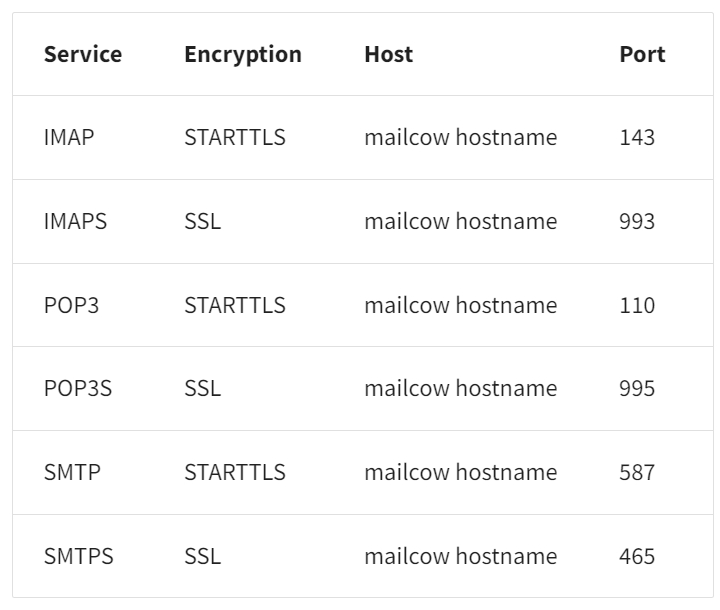Click the Encryption column header
The height and width of the screenshot is (610, 720).
(242, 54)
